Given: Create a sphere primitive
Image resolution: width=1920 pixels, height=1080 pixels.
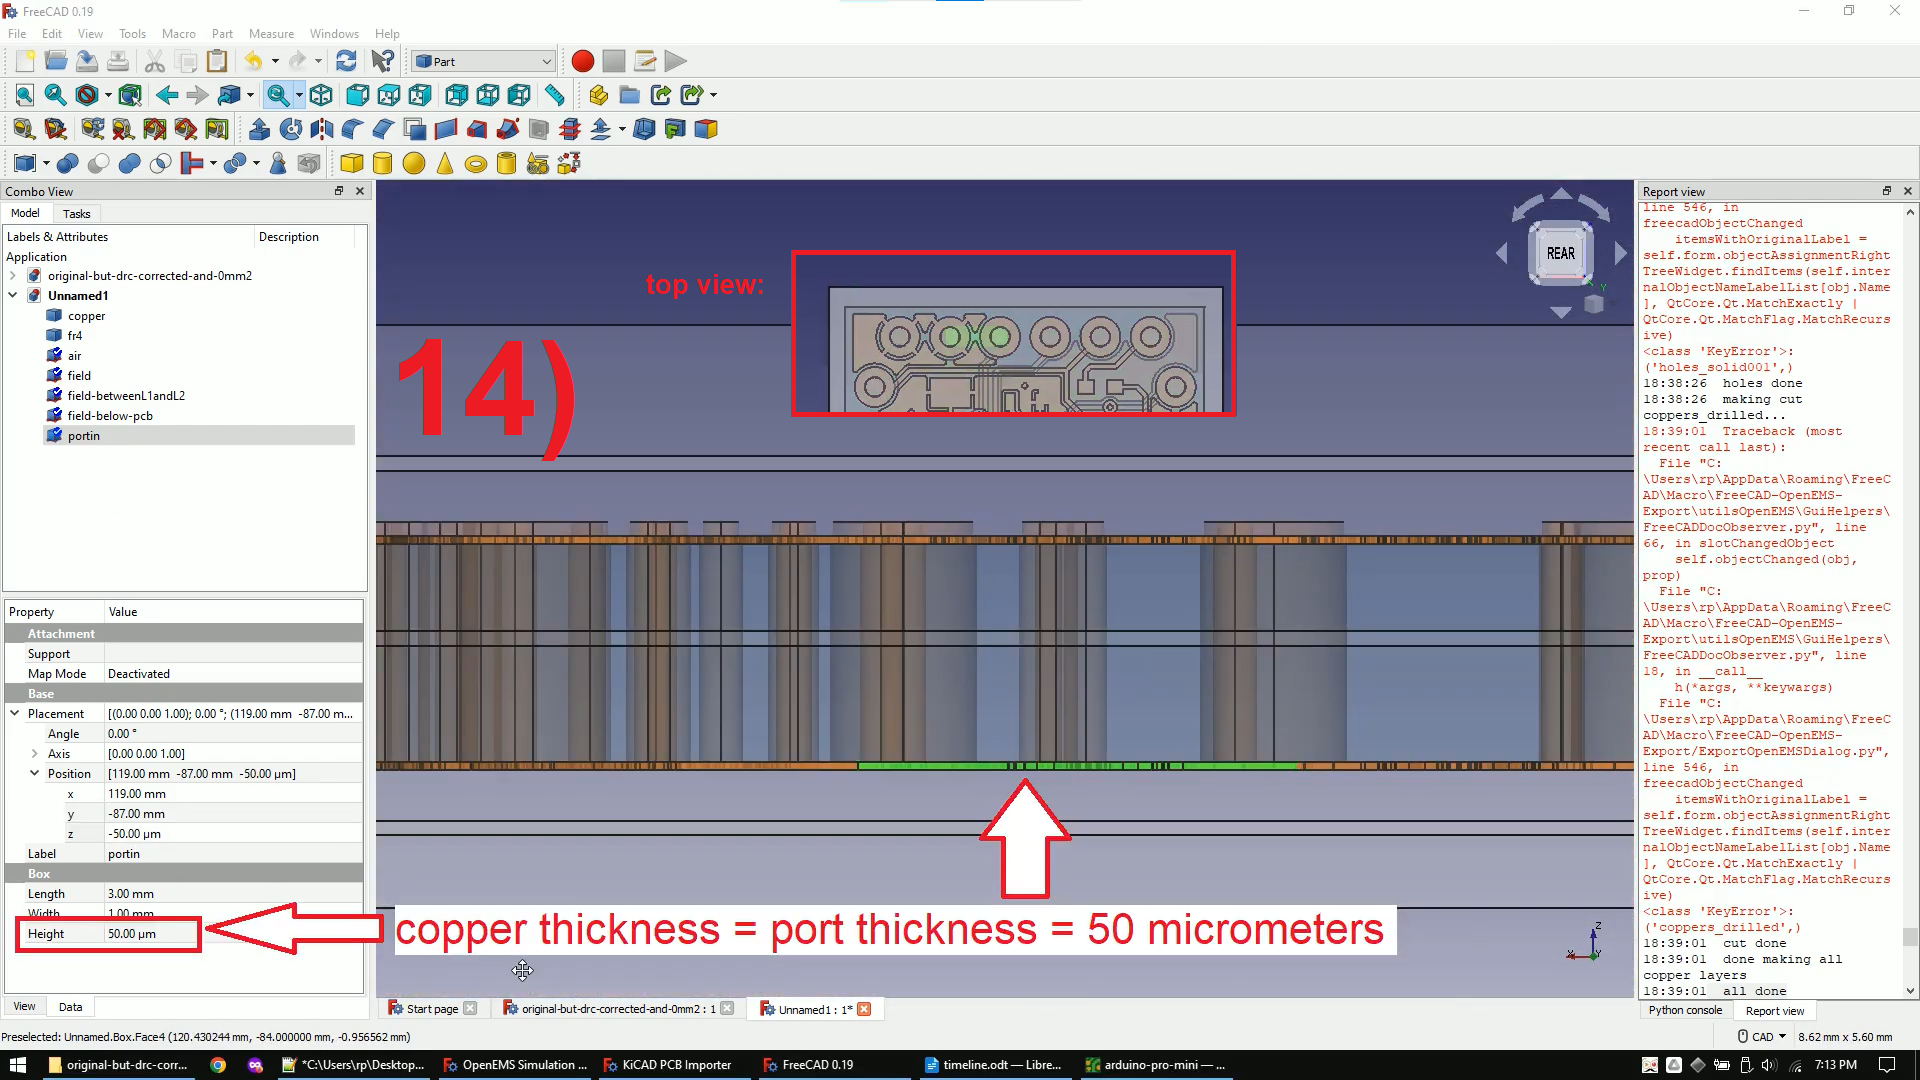Looking at the screenshot, I should [x=413, y=163].
